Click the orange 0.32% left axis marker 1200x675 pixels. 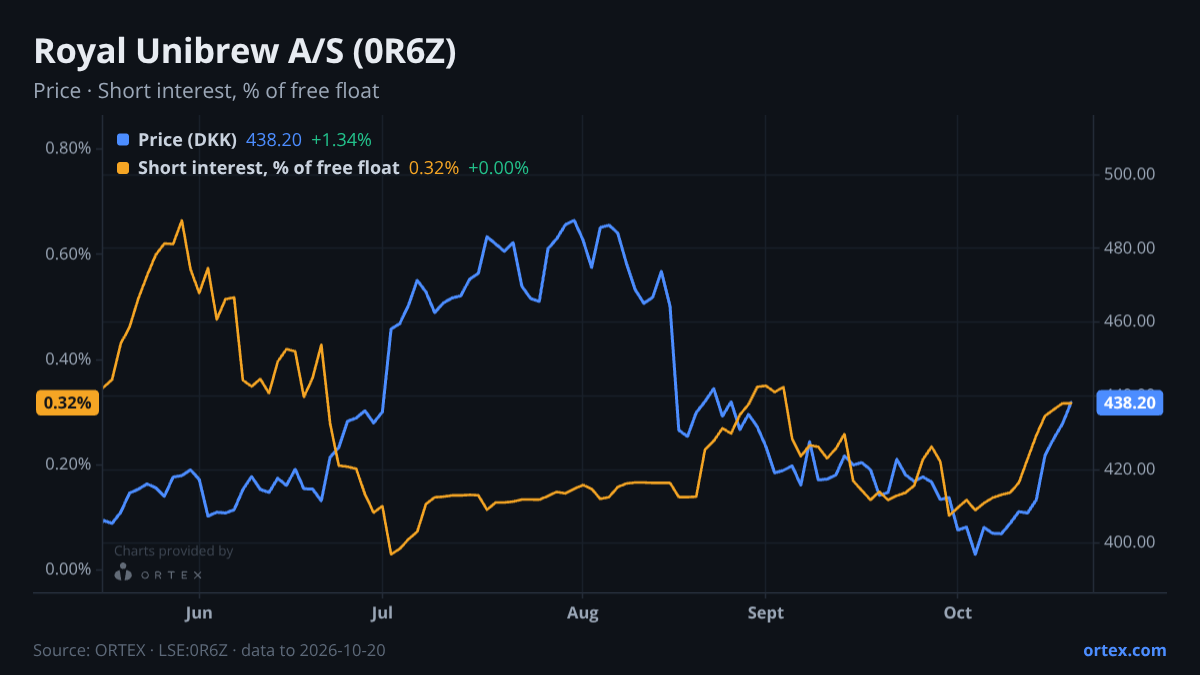point(68,403)
